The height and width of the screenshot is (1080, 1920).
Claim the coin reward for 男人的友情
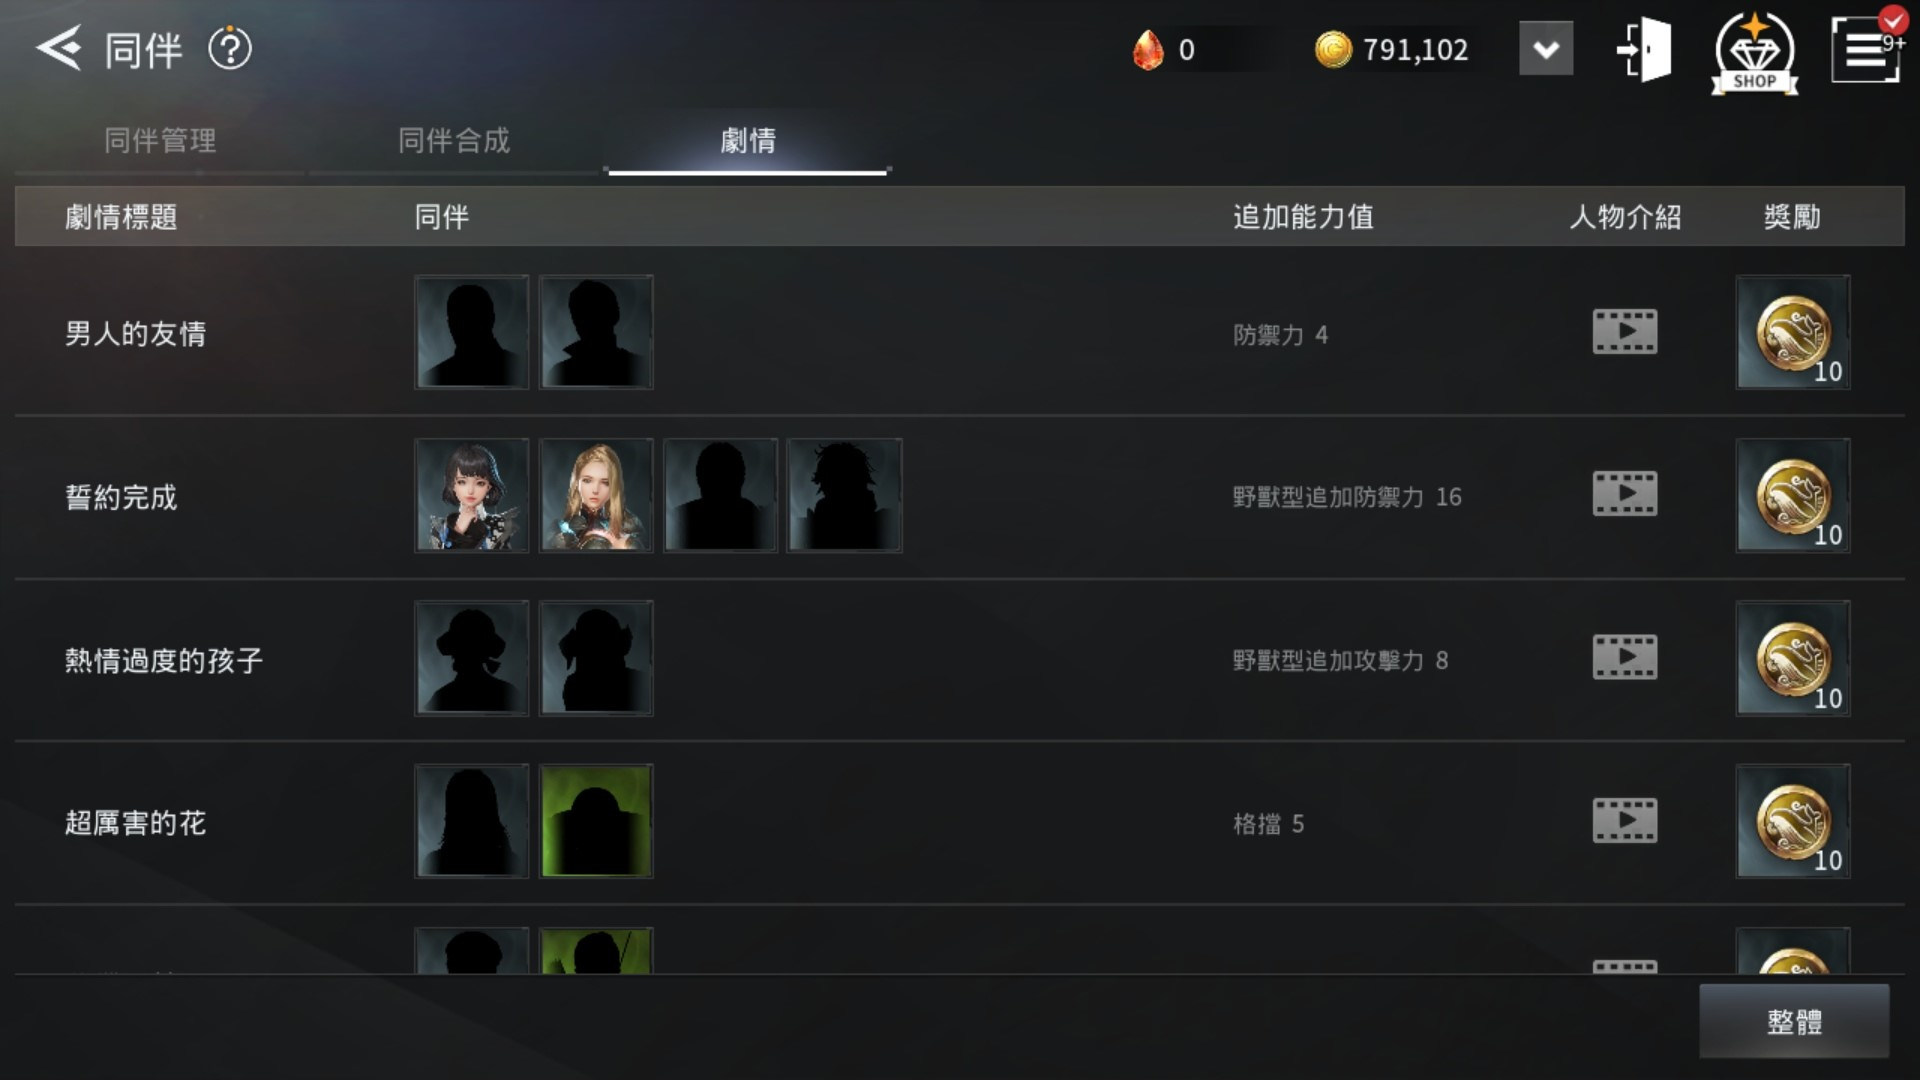tap(1793, 332)
